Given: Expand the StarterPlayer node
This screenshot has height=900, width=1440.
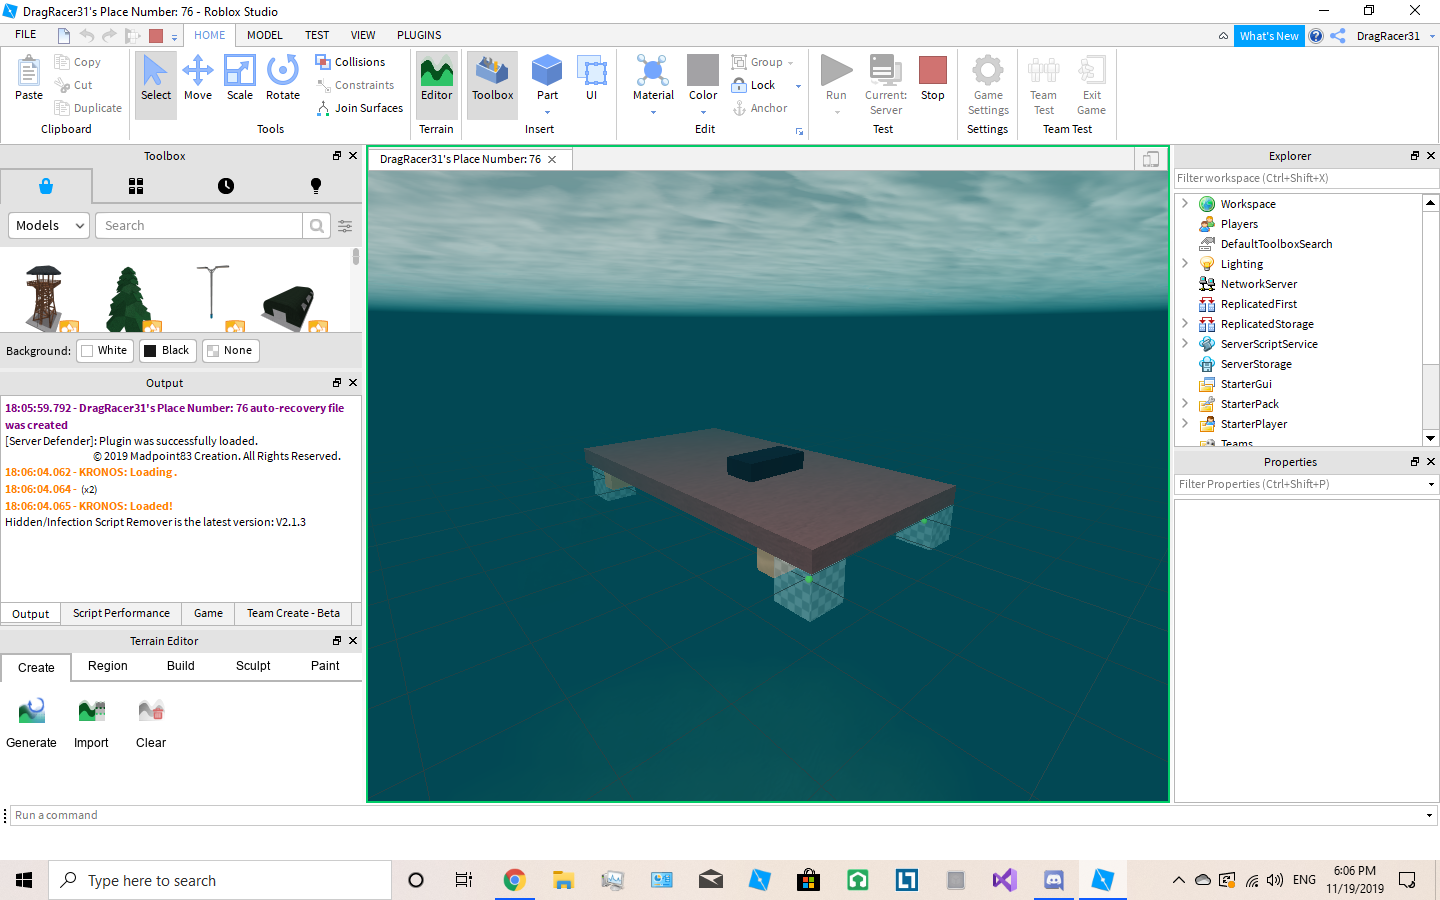Looking at the screenshot, I should [x=1185, y=423].
